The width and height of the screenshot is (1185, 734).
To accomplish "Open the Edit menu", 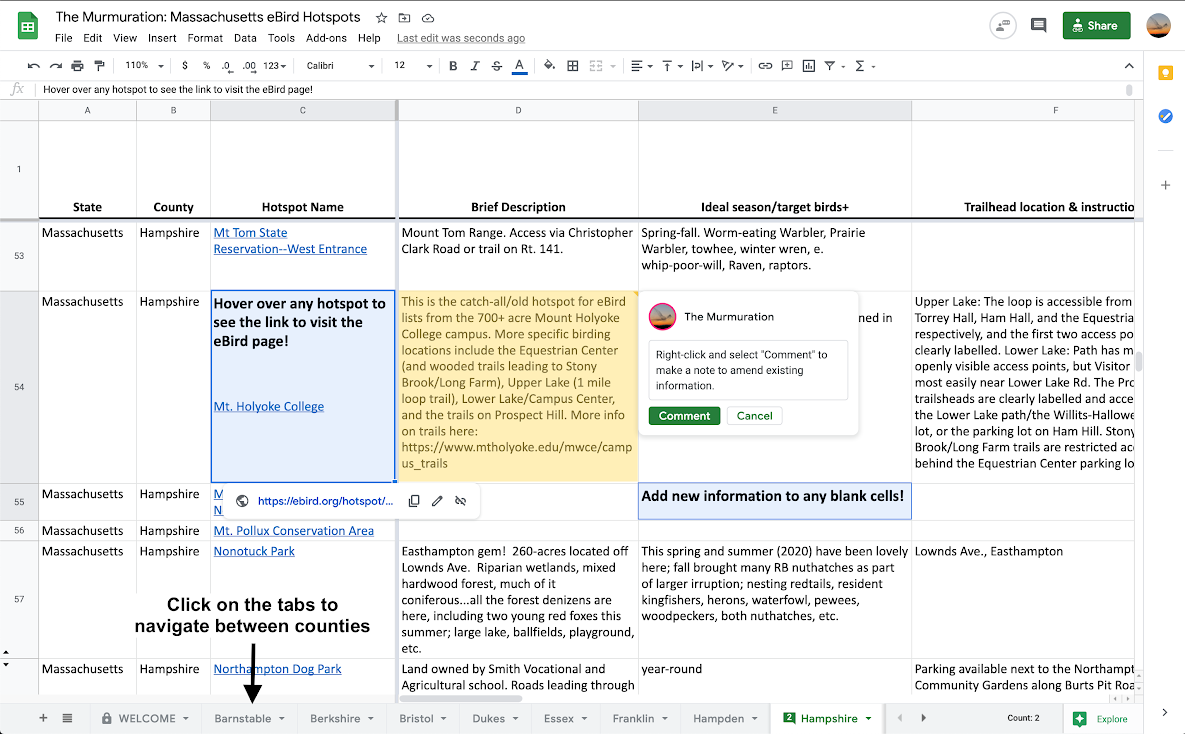I will coord(93,38).
